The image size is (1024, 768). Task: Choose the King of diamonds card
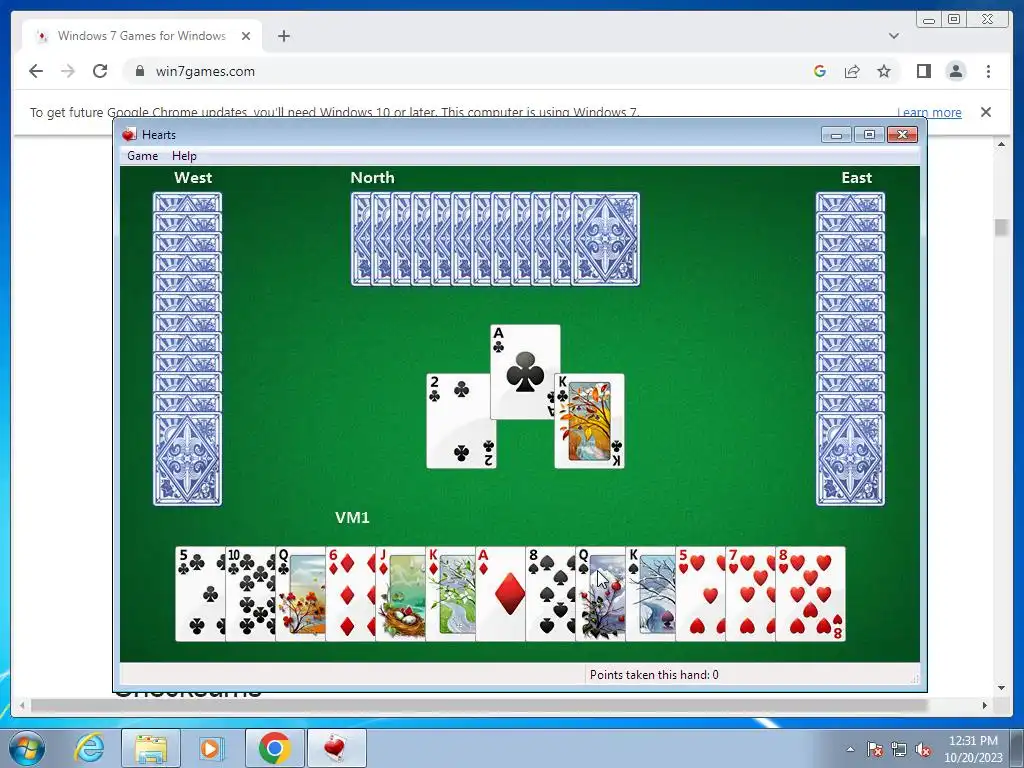point(451,594)
